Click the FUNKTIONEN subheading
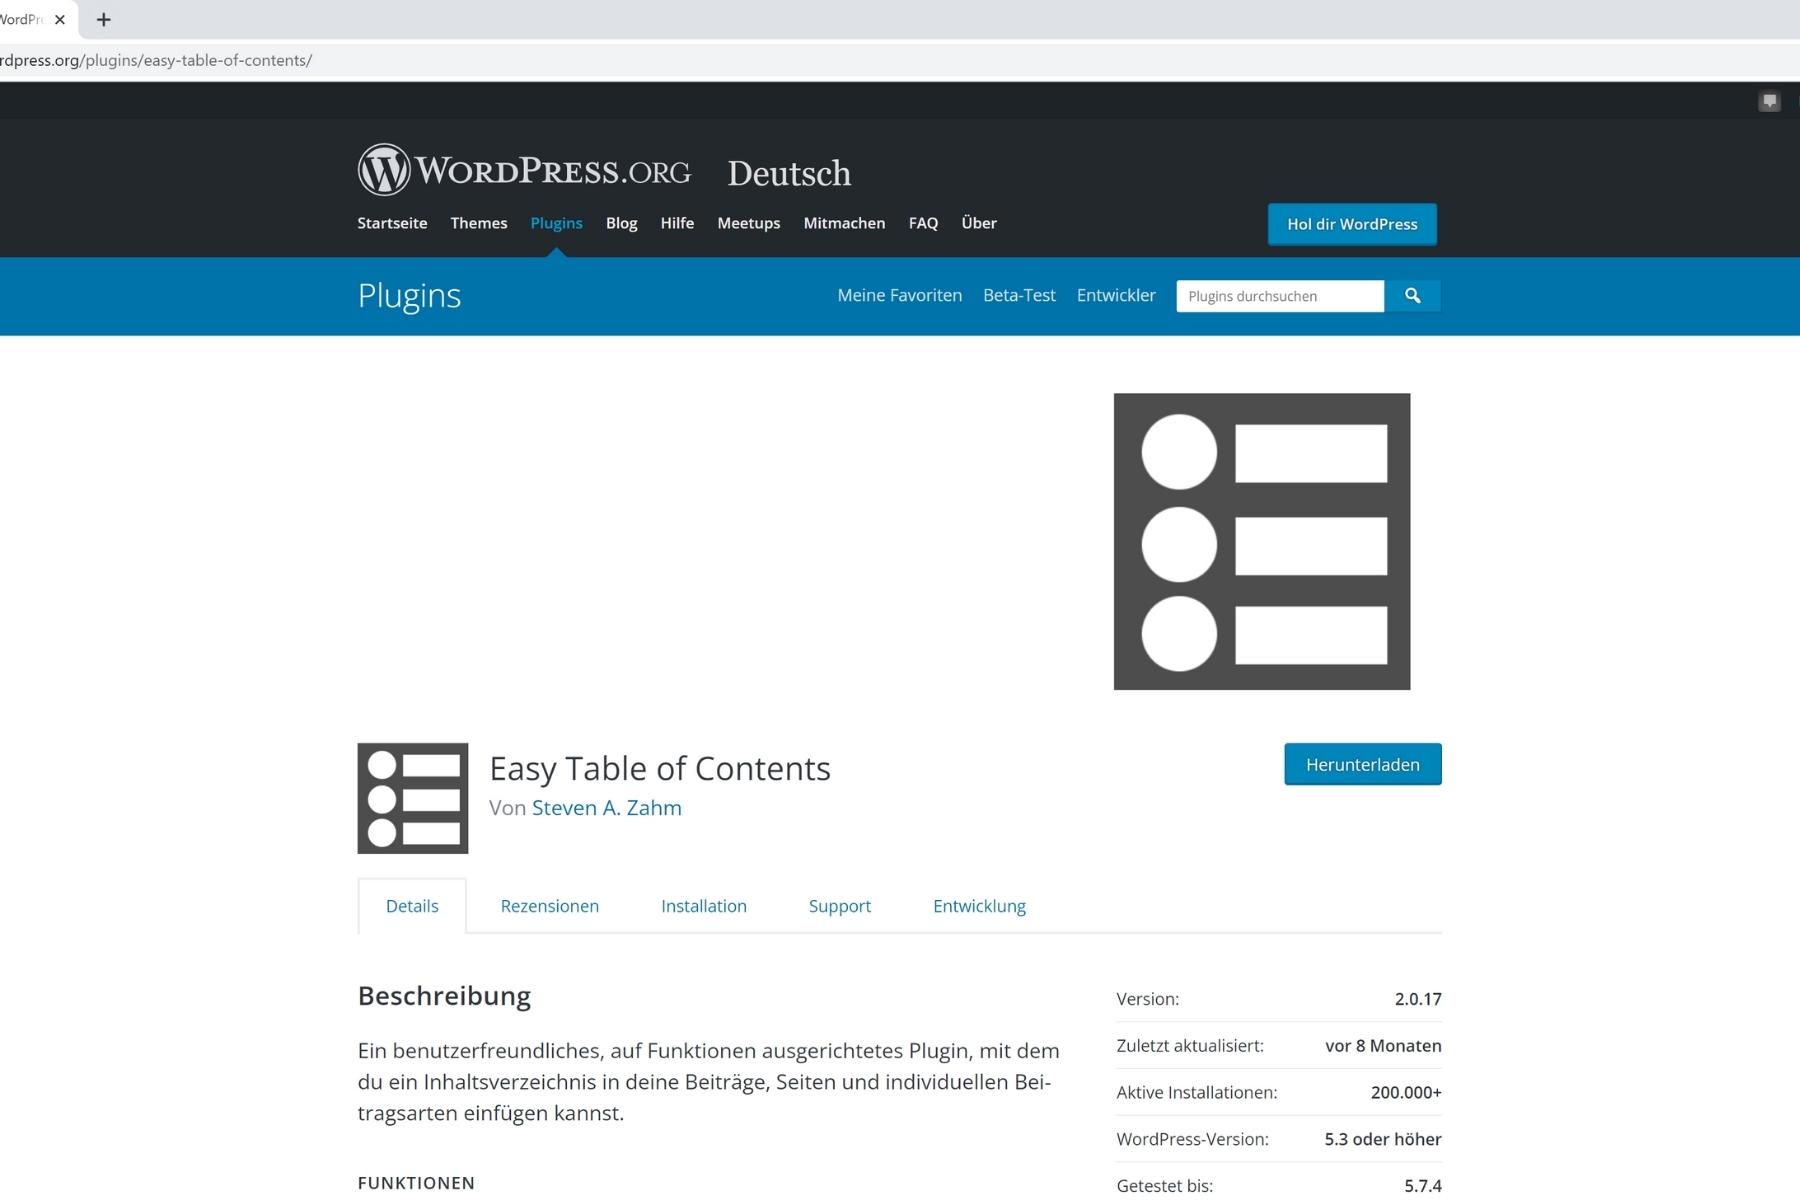Image resolution: width=1800 pixels, height=1200 pixels. pyautogui.click(x=416, y=1183)
